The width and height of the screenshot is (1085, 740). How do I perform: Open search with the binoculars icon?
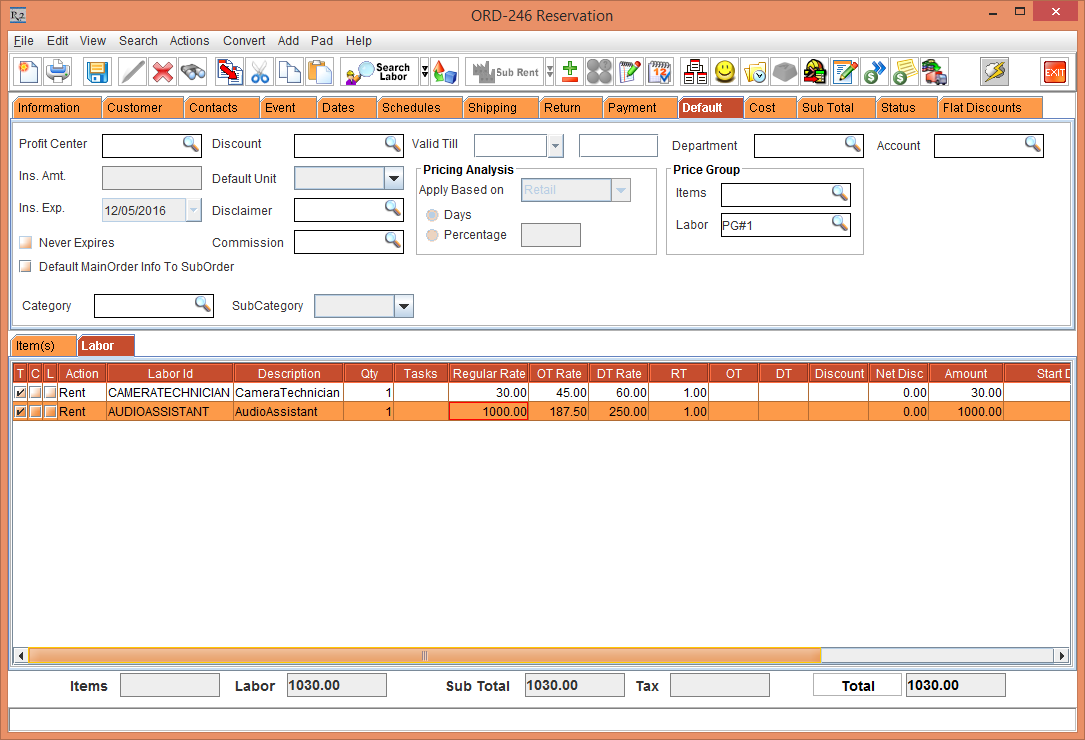(x=193, y=72)
